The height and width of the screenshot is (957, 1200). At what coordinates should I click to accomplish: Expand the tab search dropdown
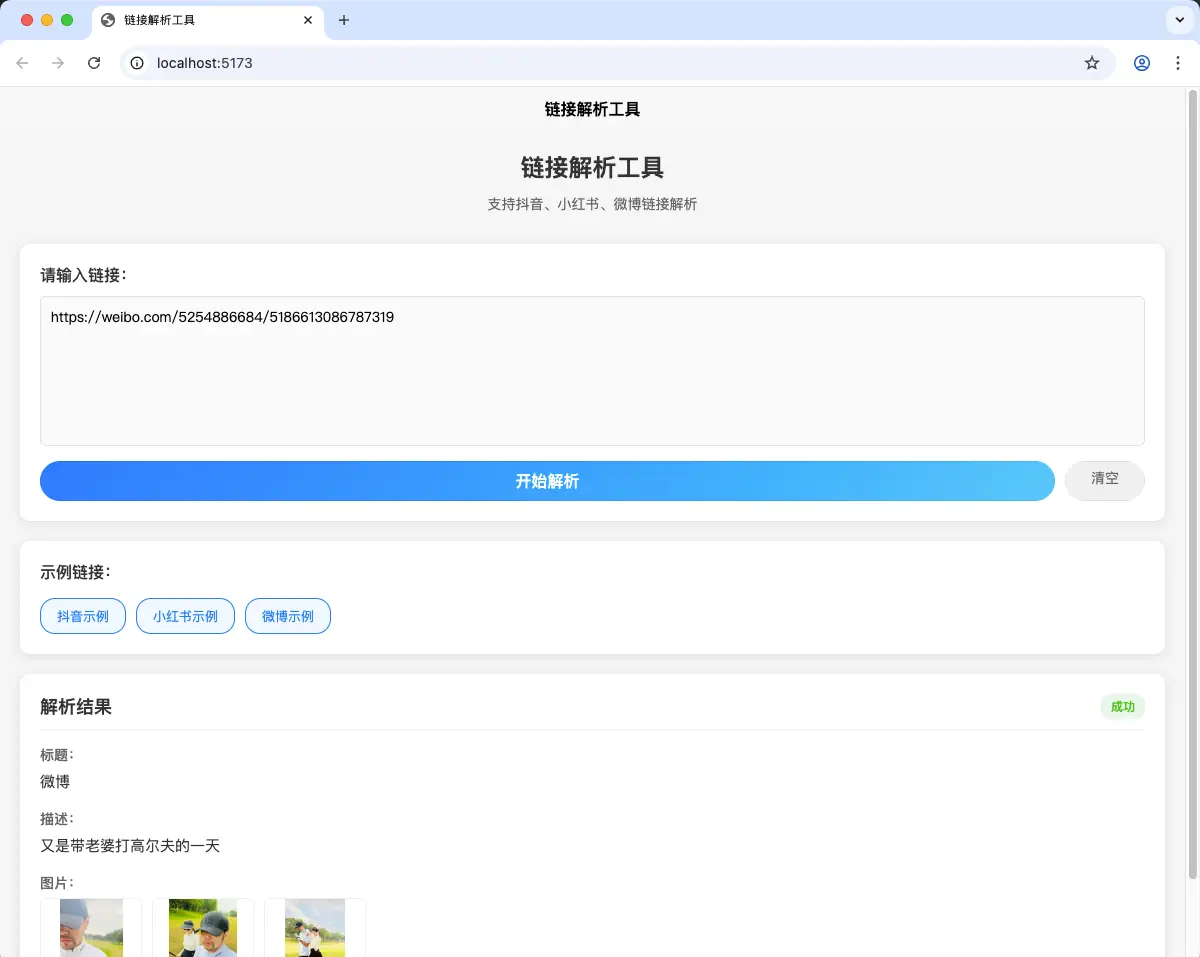point(1179,20)
